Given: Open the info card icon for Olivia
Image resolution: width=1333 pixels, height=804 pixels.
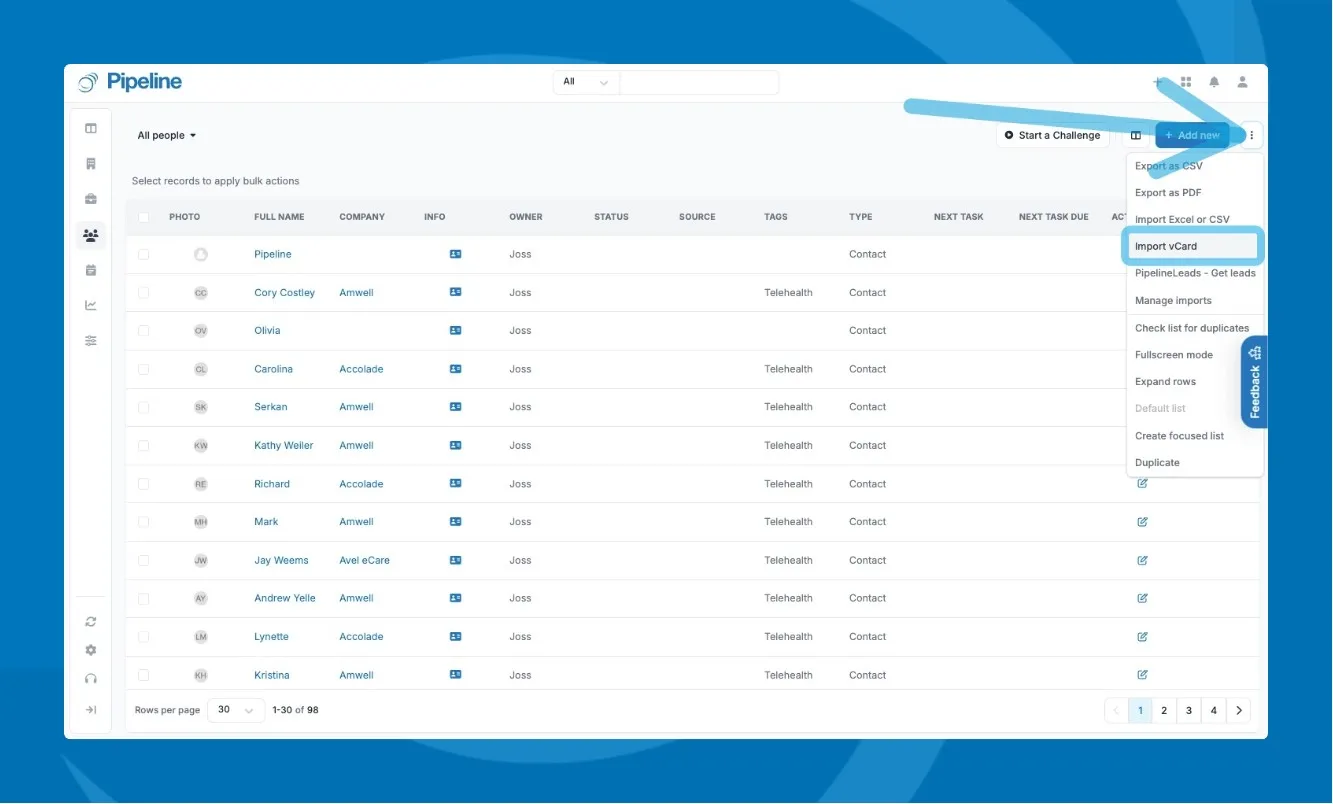Looking at the screenshot, I should coord(456,330).
